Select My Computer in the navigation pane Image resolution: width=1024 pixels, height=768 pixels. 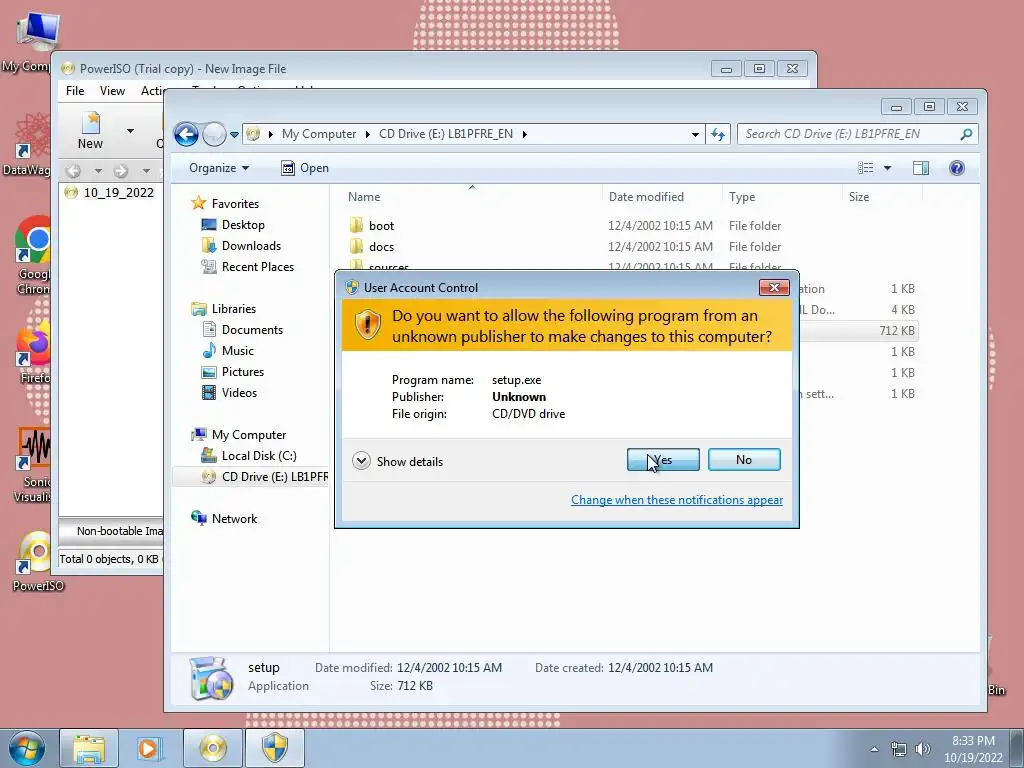pyautogui.click(x=238, y=434)
